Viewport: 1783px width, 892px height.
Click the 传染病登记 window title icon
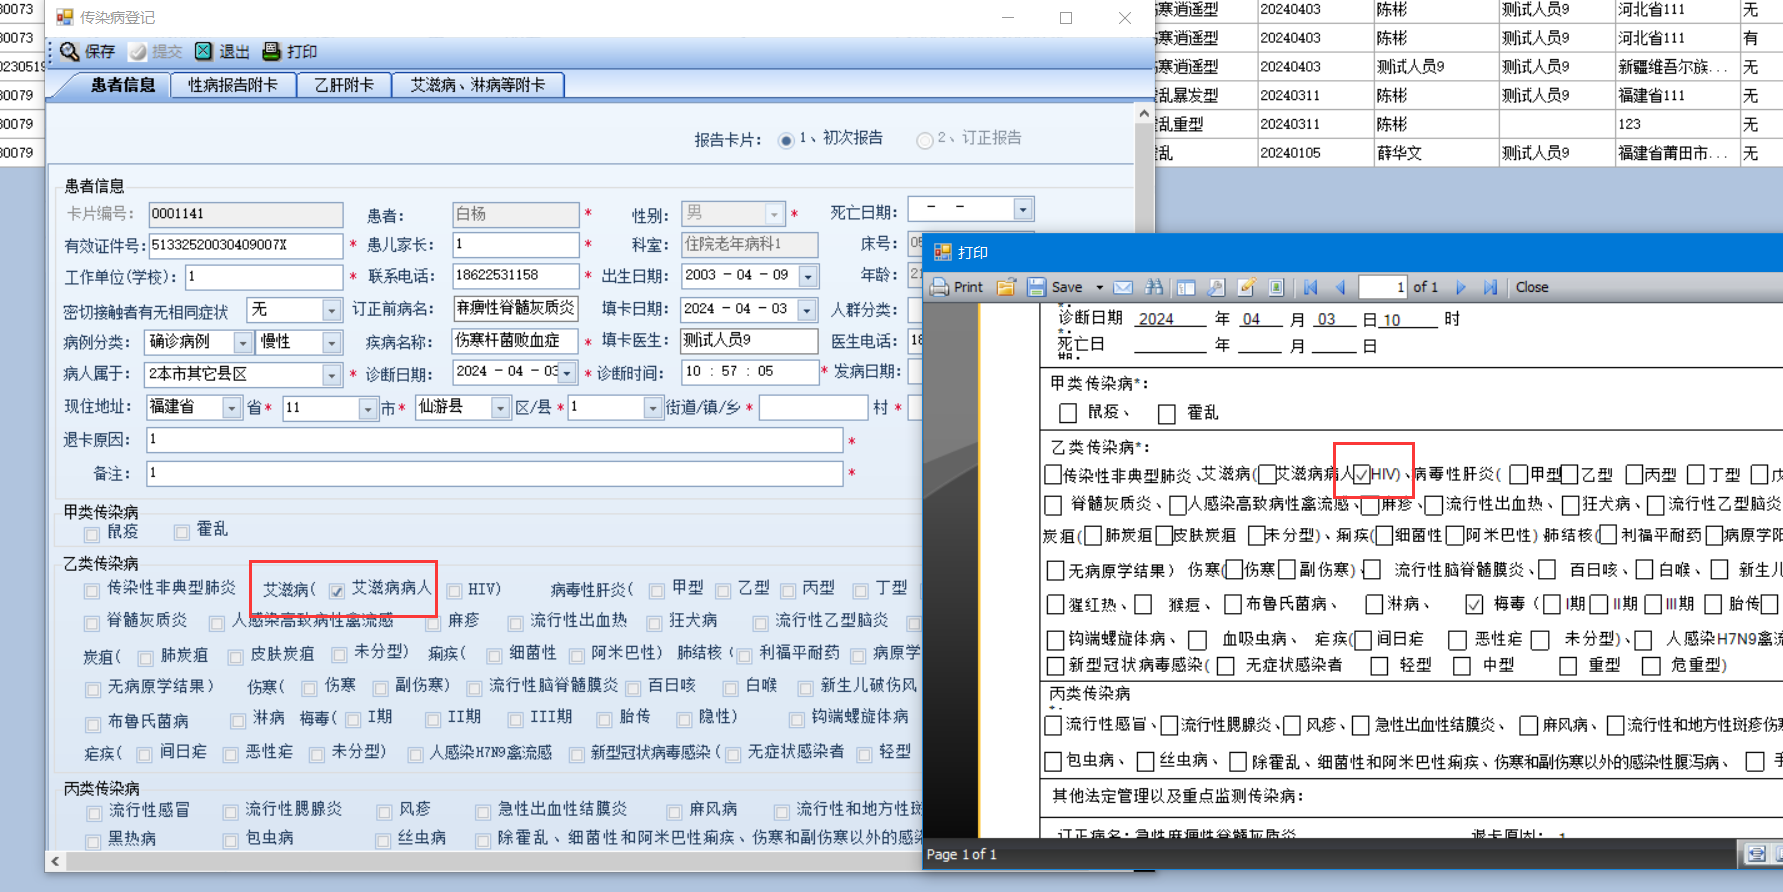click(65, 17)
